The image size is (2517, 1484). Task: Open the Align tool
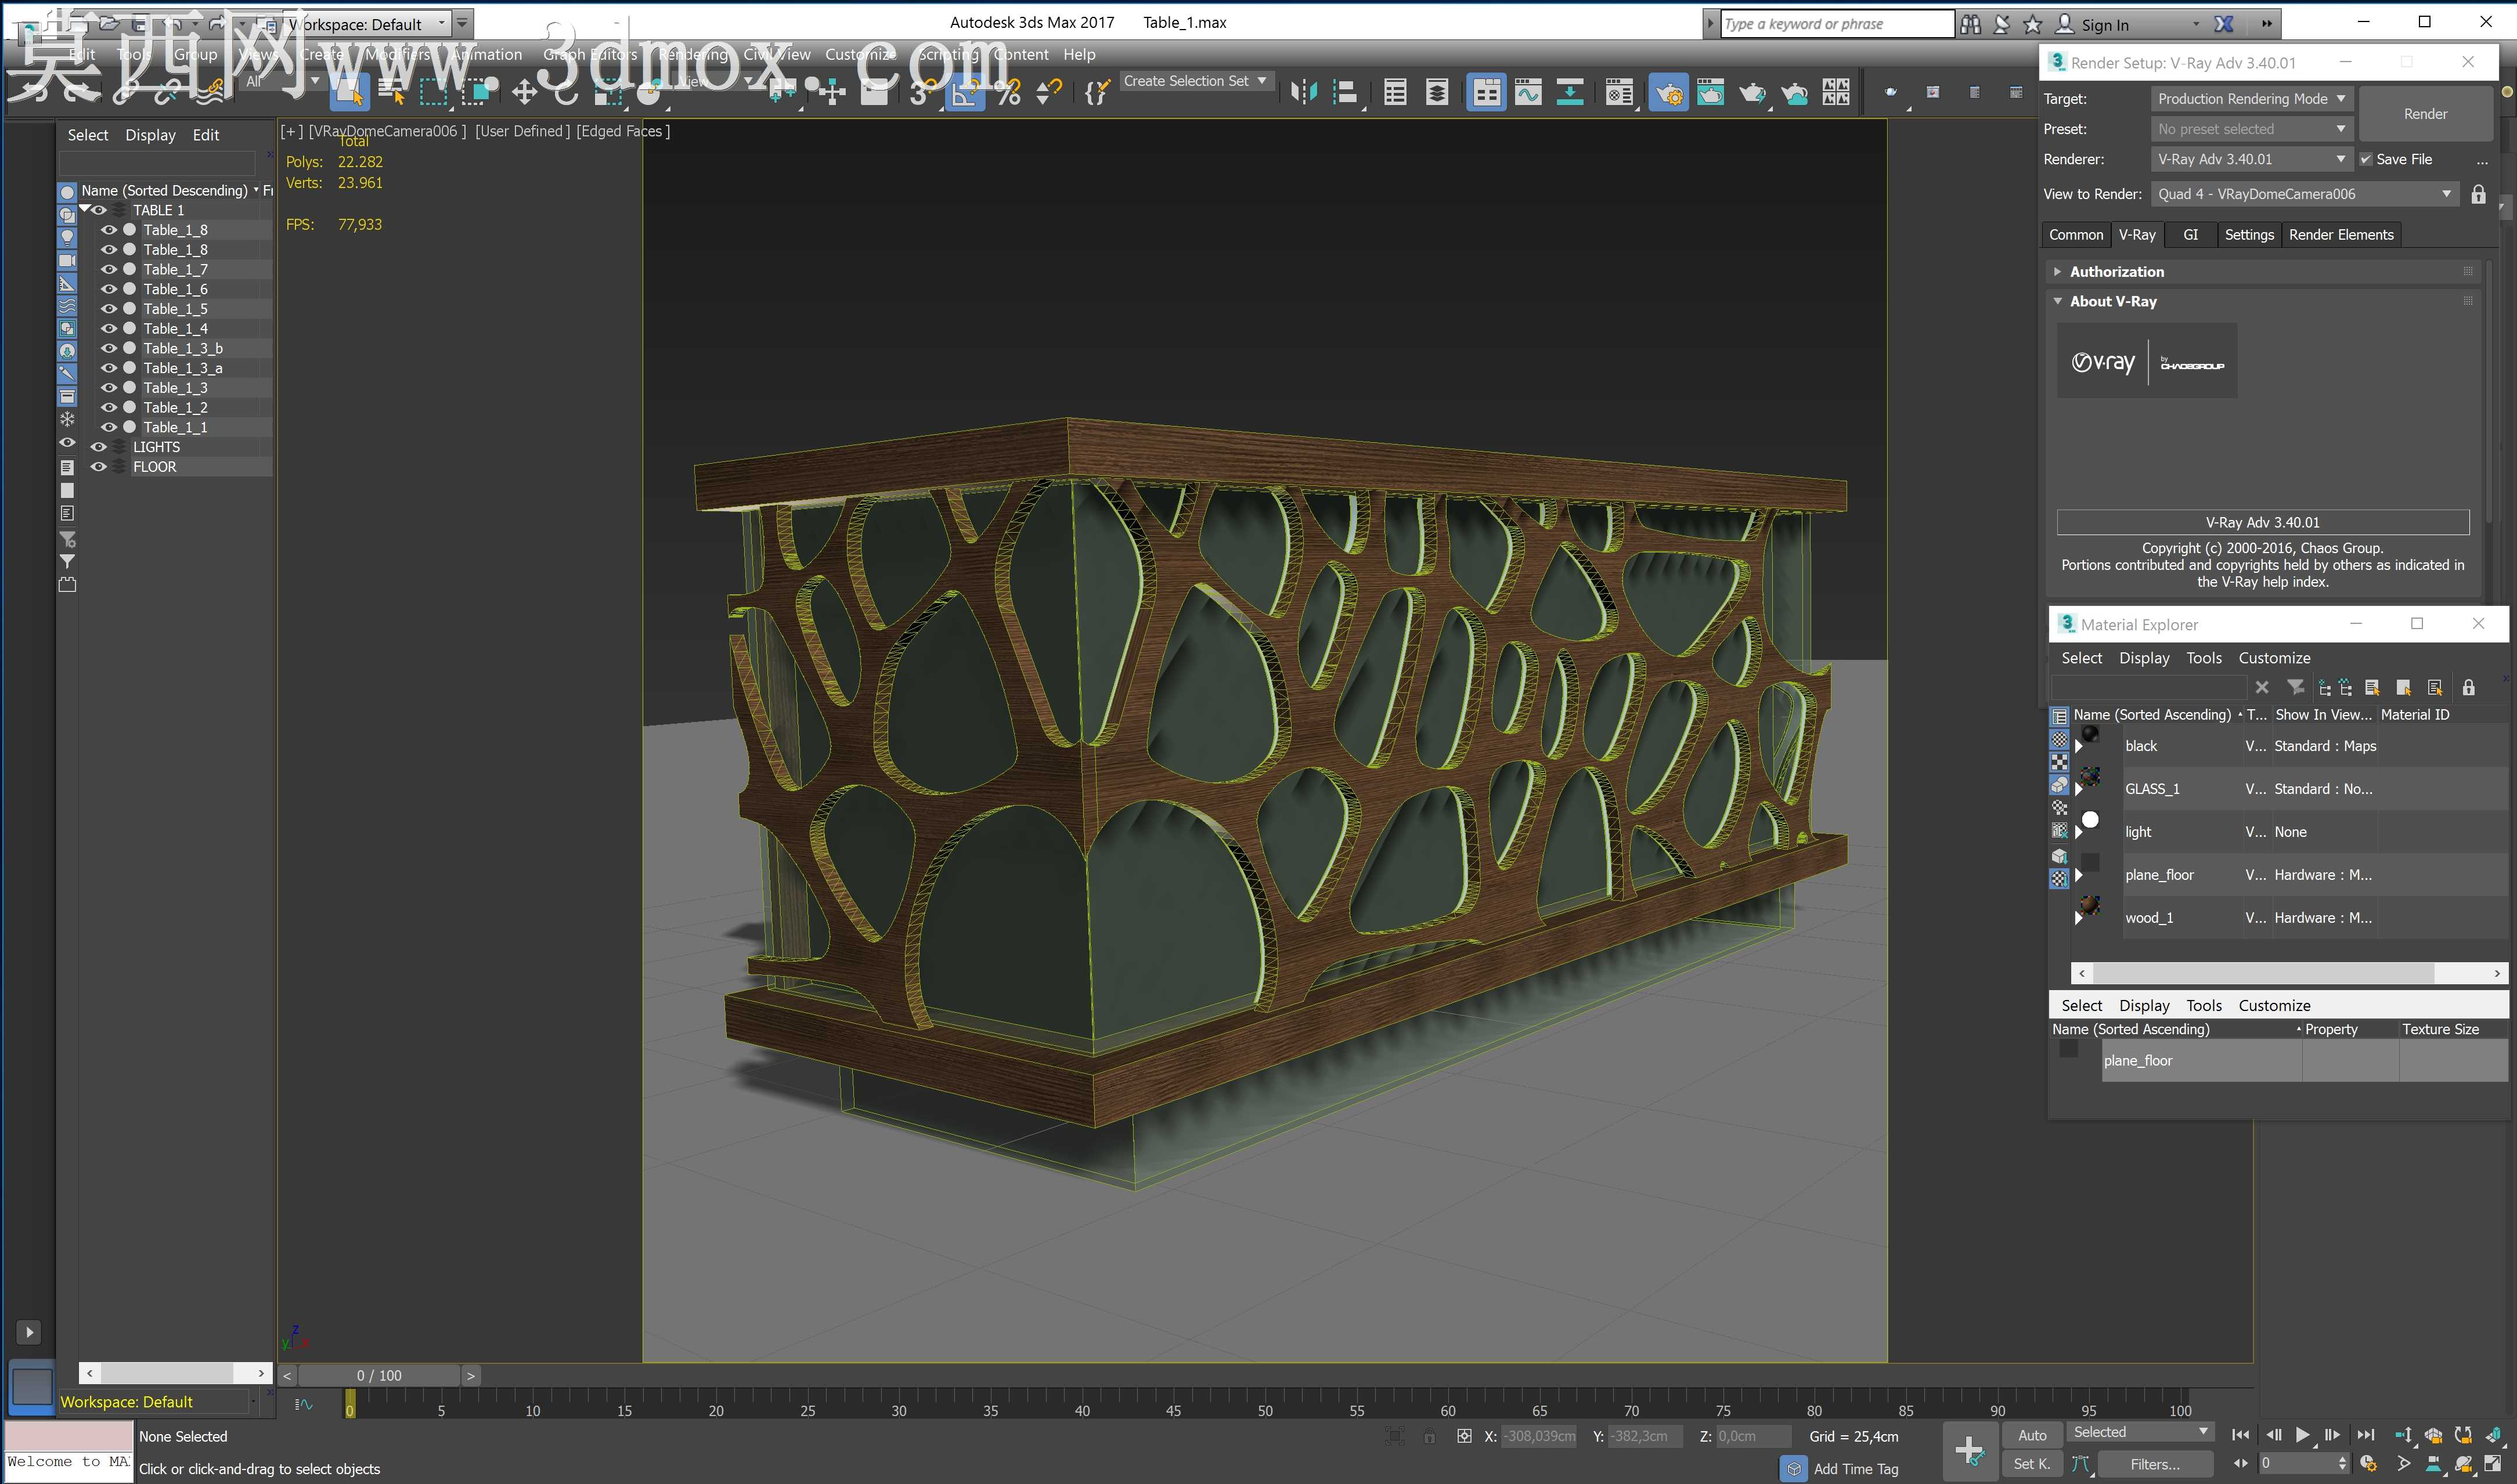tap(1346, 93)
